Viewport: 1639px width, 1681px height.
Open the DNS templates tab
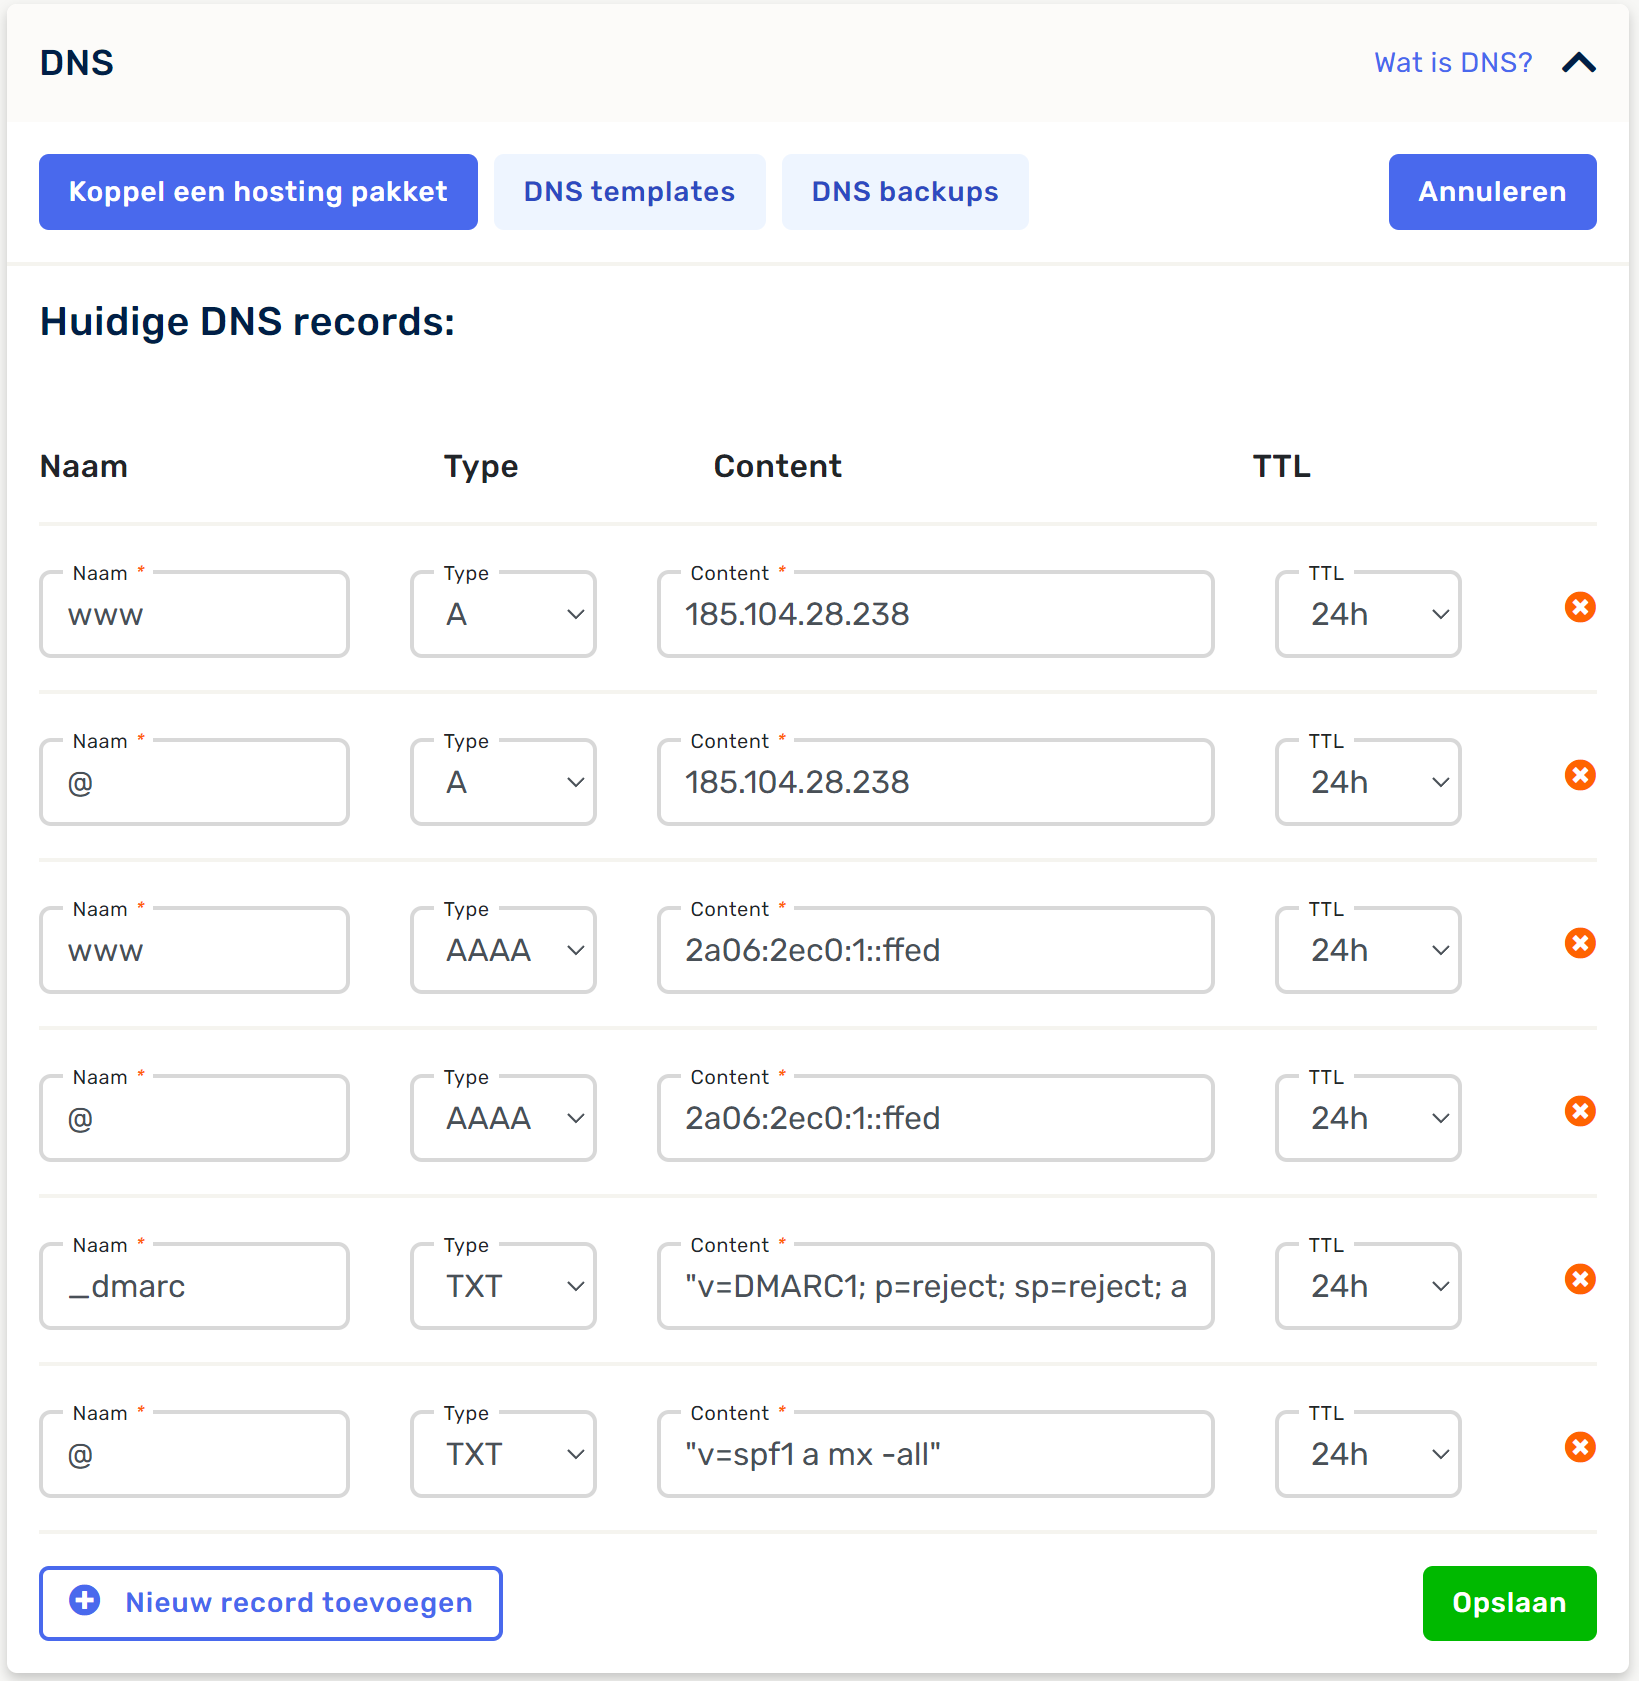(629, 192)
